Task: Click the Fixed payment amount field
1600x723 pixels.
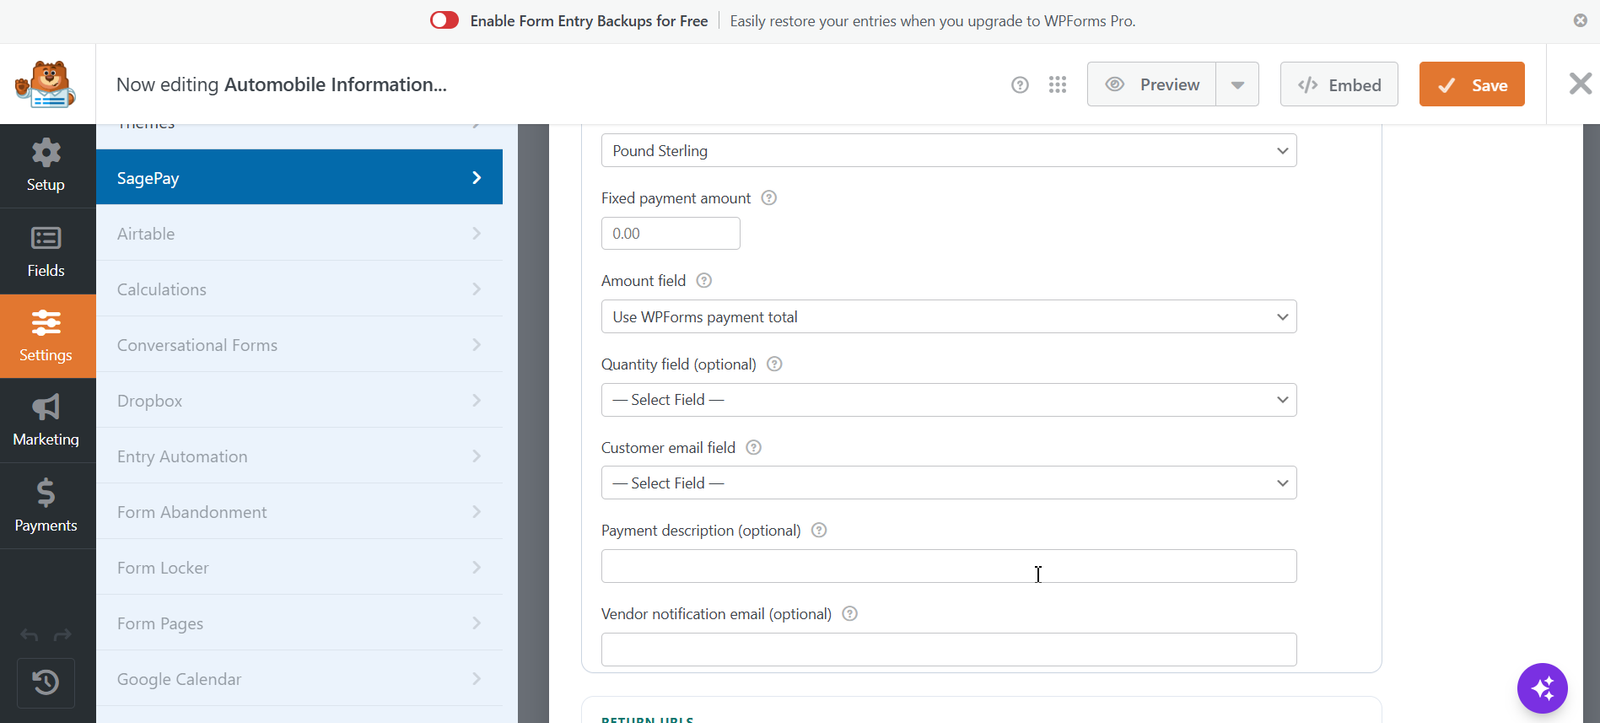Action: point(671,233)
